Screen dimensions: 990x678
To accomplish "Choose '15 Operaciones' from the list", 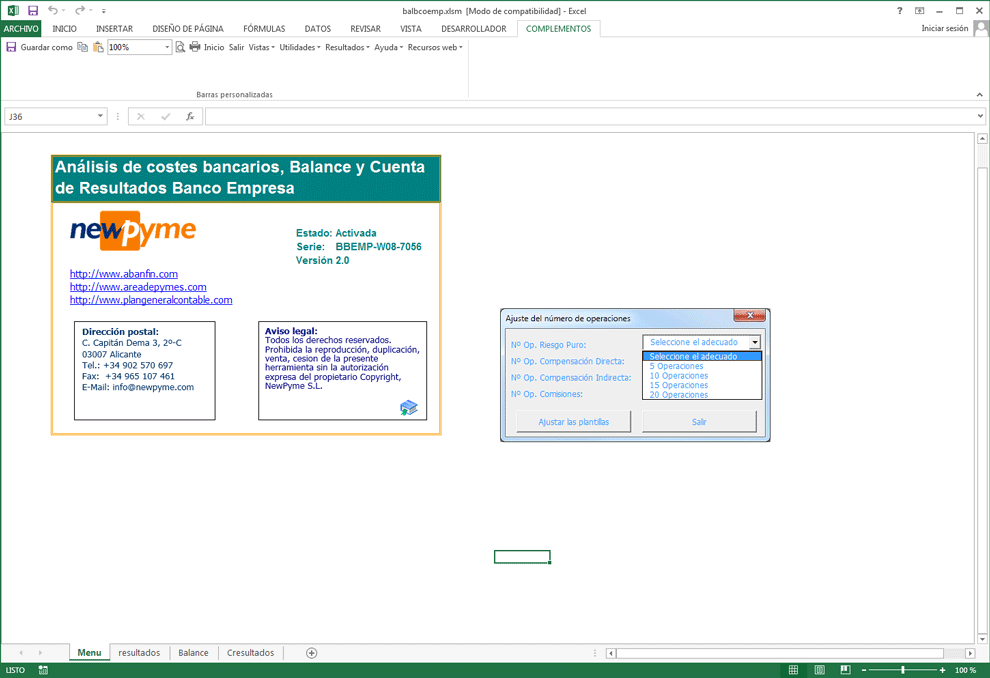I will 679,385.
